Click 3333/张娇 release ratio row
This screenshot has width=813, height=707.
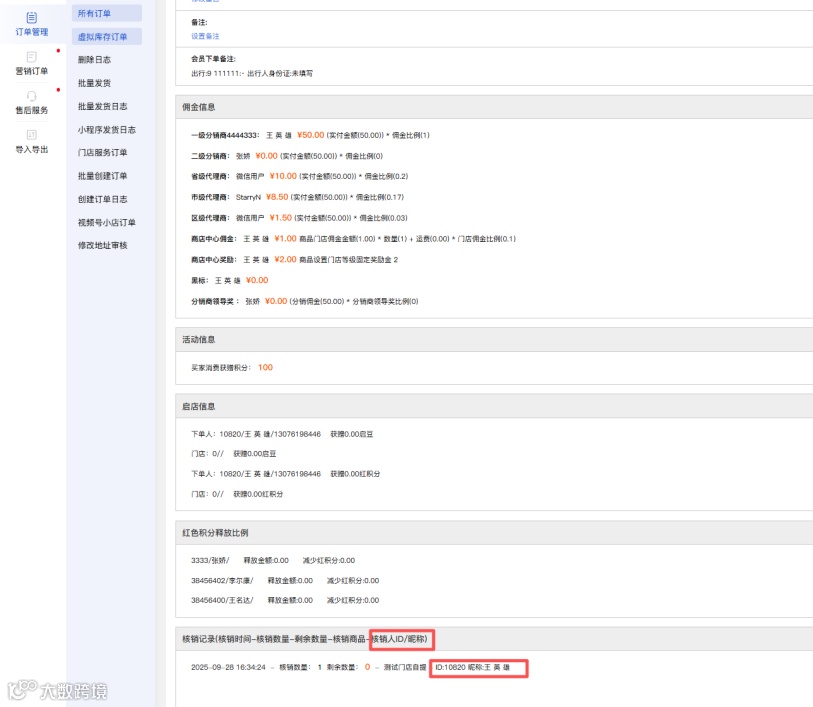[273, 560]
